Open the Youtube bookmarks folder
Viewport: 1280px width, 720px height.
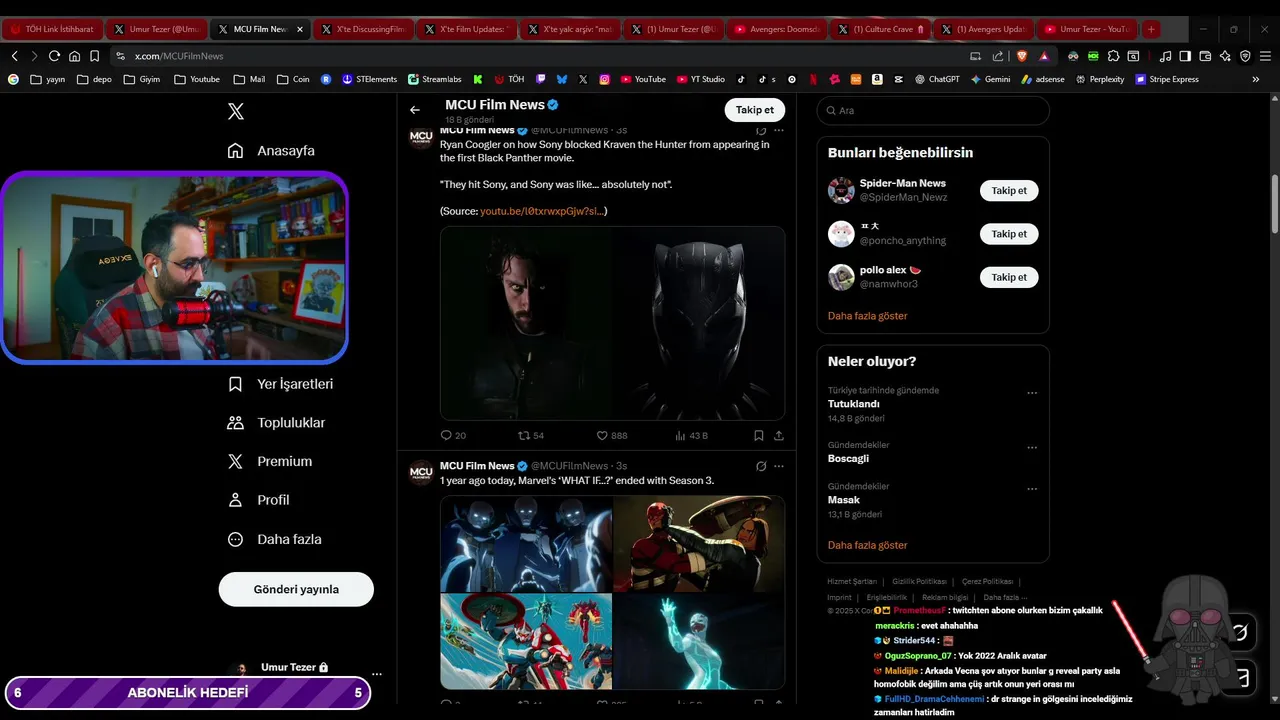coord(197,79)
